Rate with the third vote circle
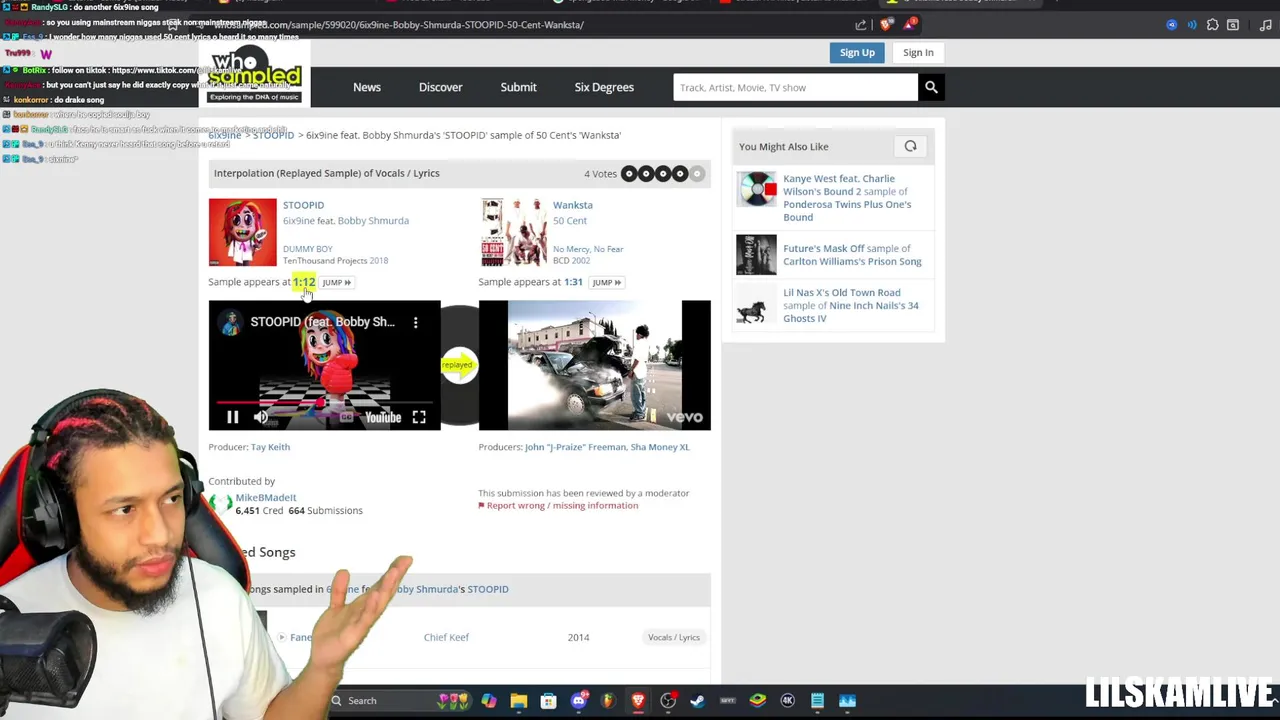This screenshot has width=1280, height=720. pyautogui.click(x=663, y=174)
